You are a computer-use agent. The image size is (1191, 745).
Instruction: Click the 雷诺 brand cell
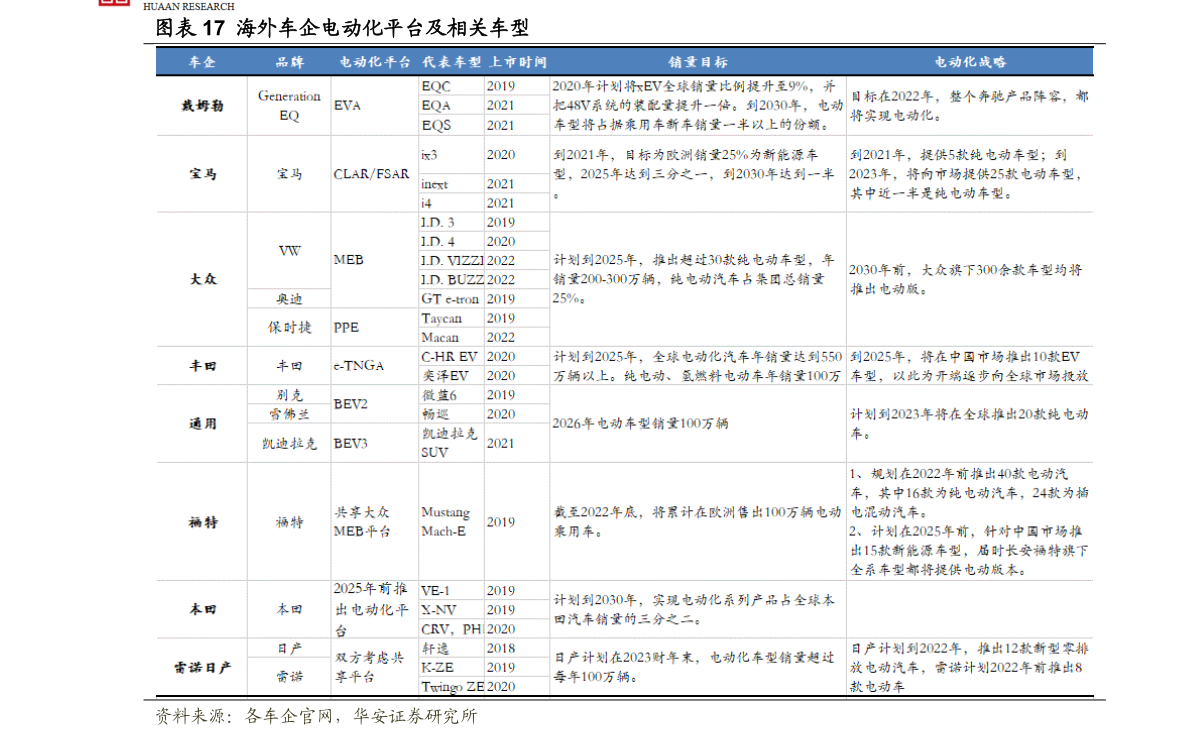click(x=289, y=677)
